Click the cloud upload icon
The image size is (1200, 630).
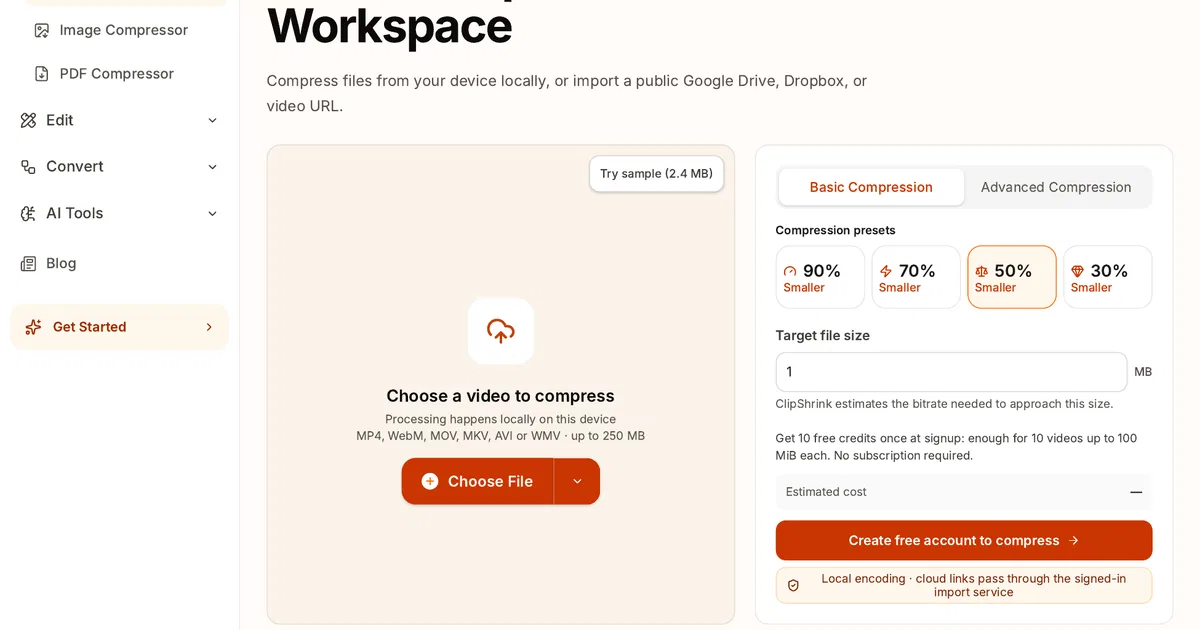coord(501,331)
